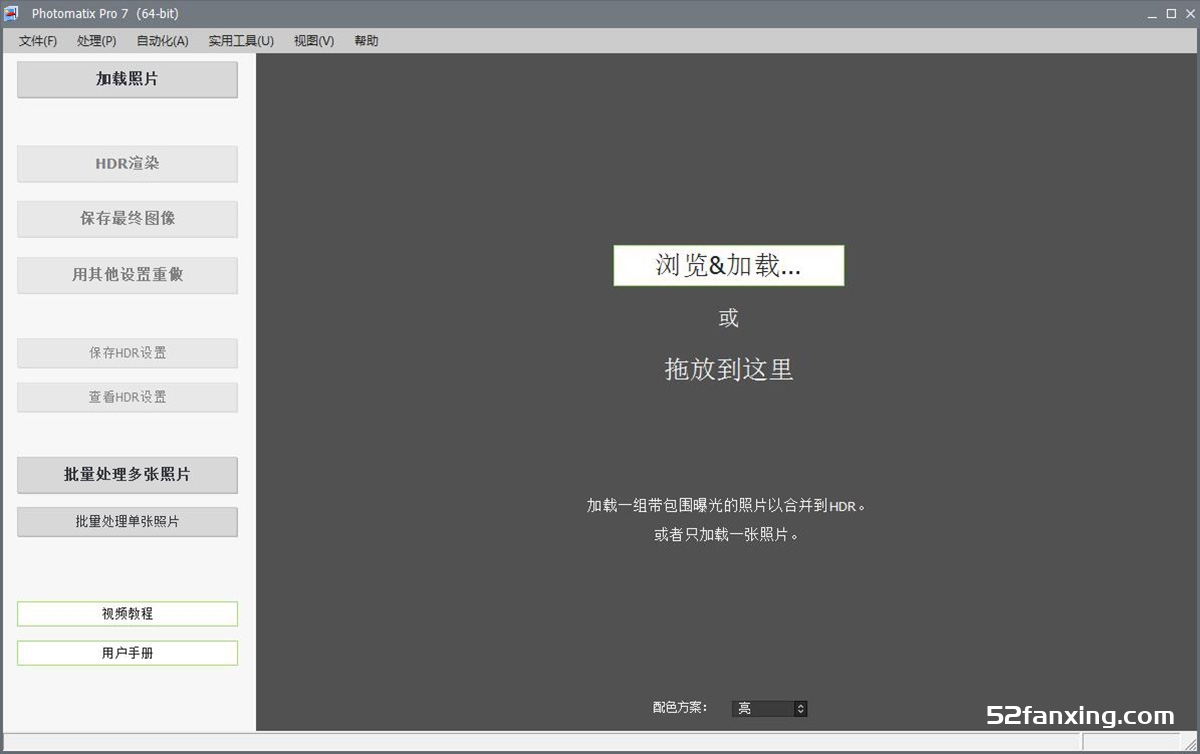Click the 加载照片 button
The image size is (1200, 754).
(127, 79)
